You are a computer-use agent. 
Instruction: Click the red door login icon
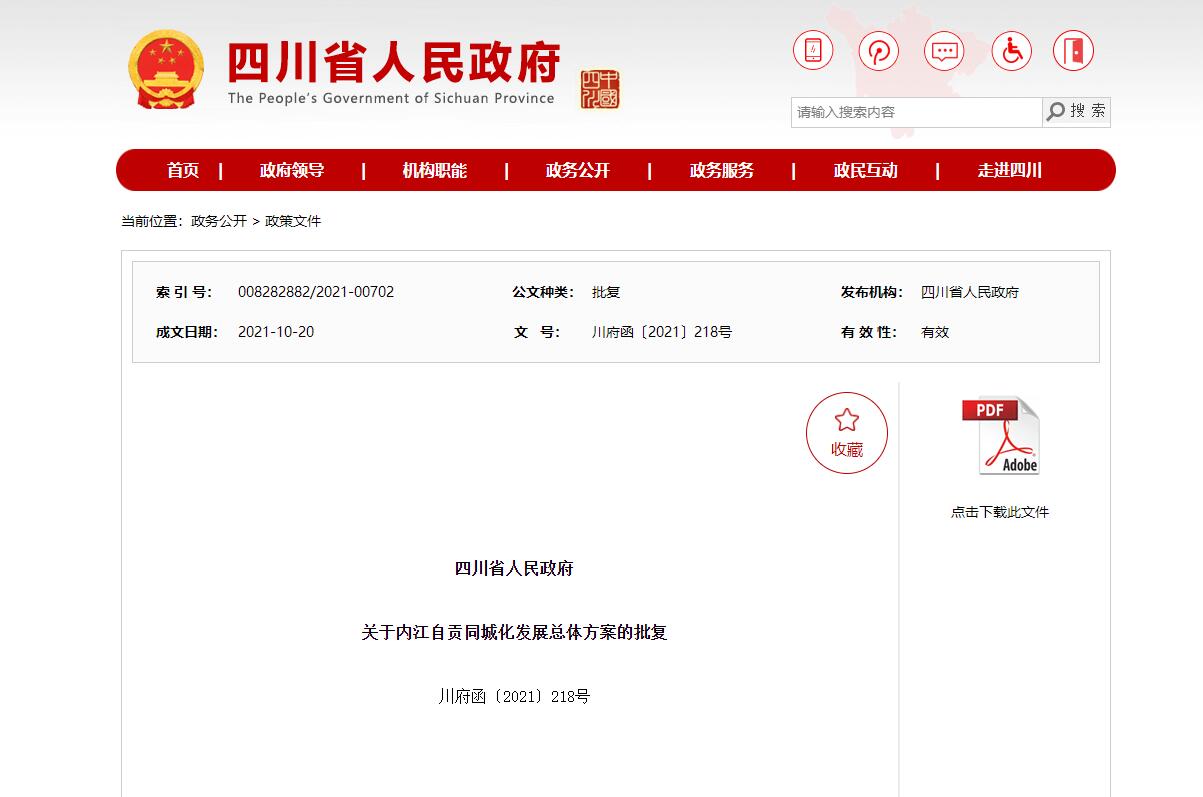(x=1074, y=50)
